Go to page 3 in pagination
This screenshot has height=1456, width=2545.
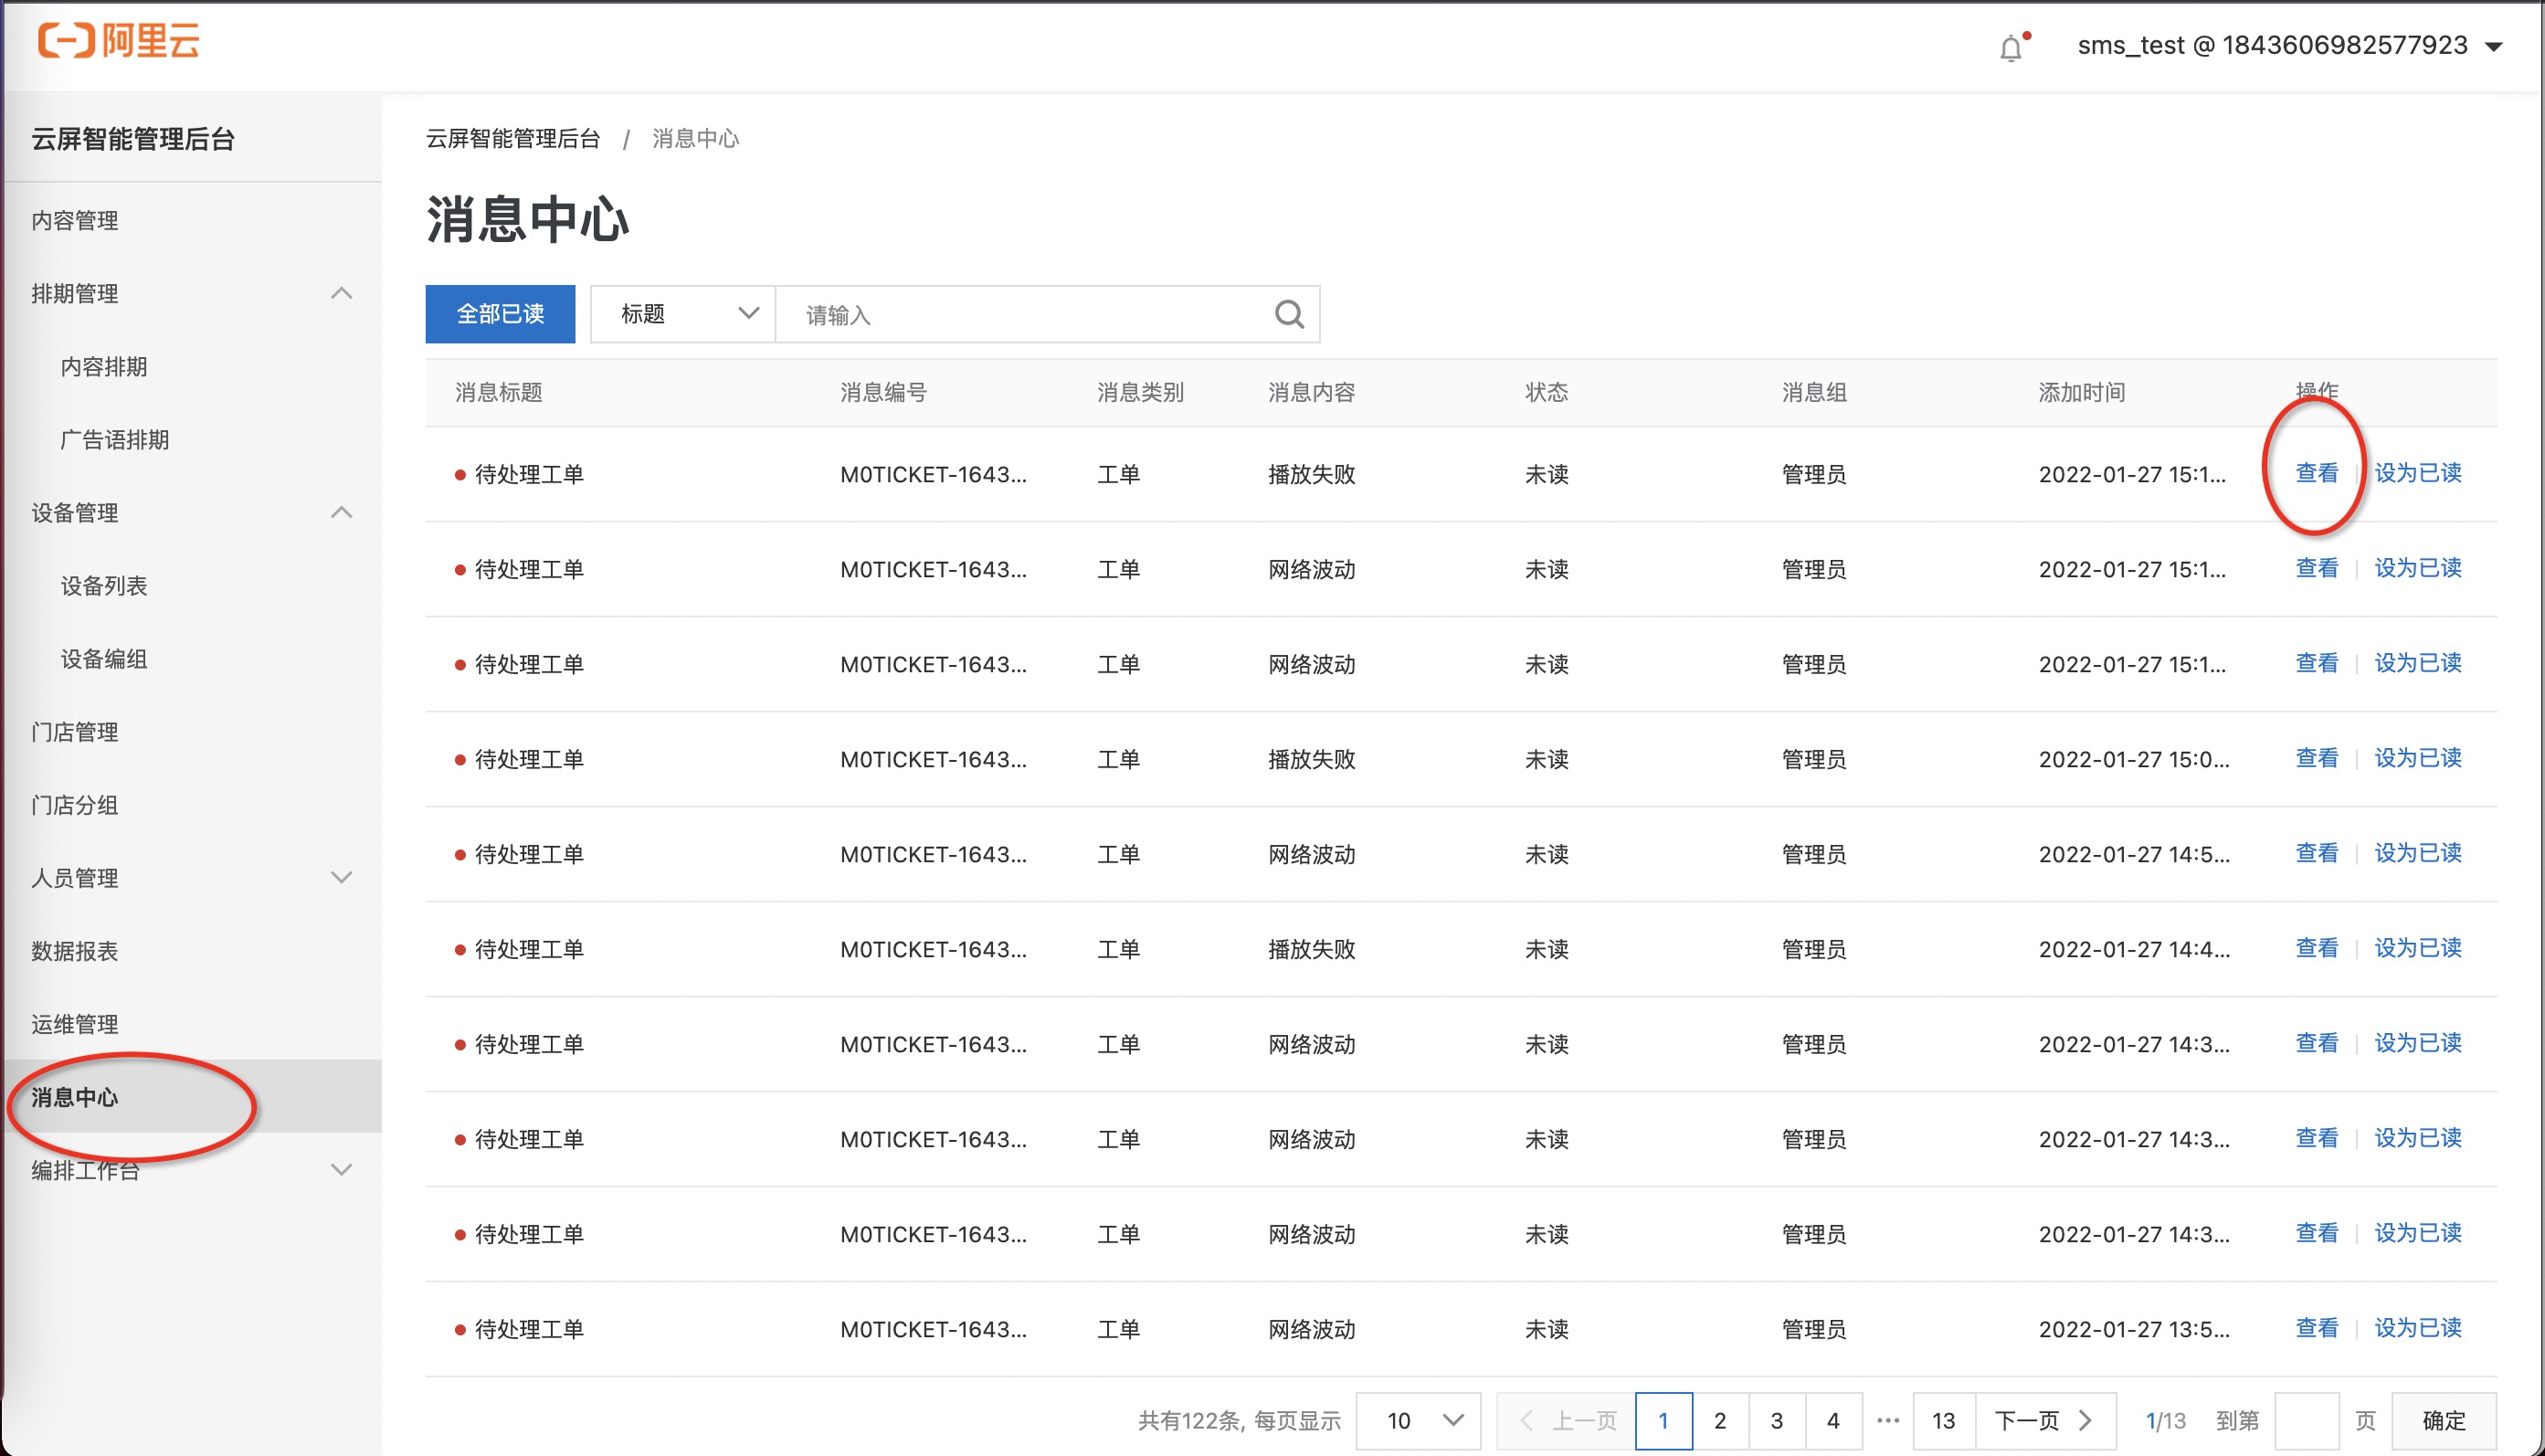point(1777,1420)
